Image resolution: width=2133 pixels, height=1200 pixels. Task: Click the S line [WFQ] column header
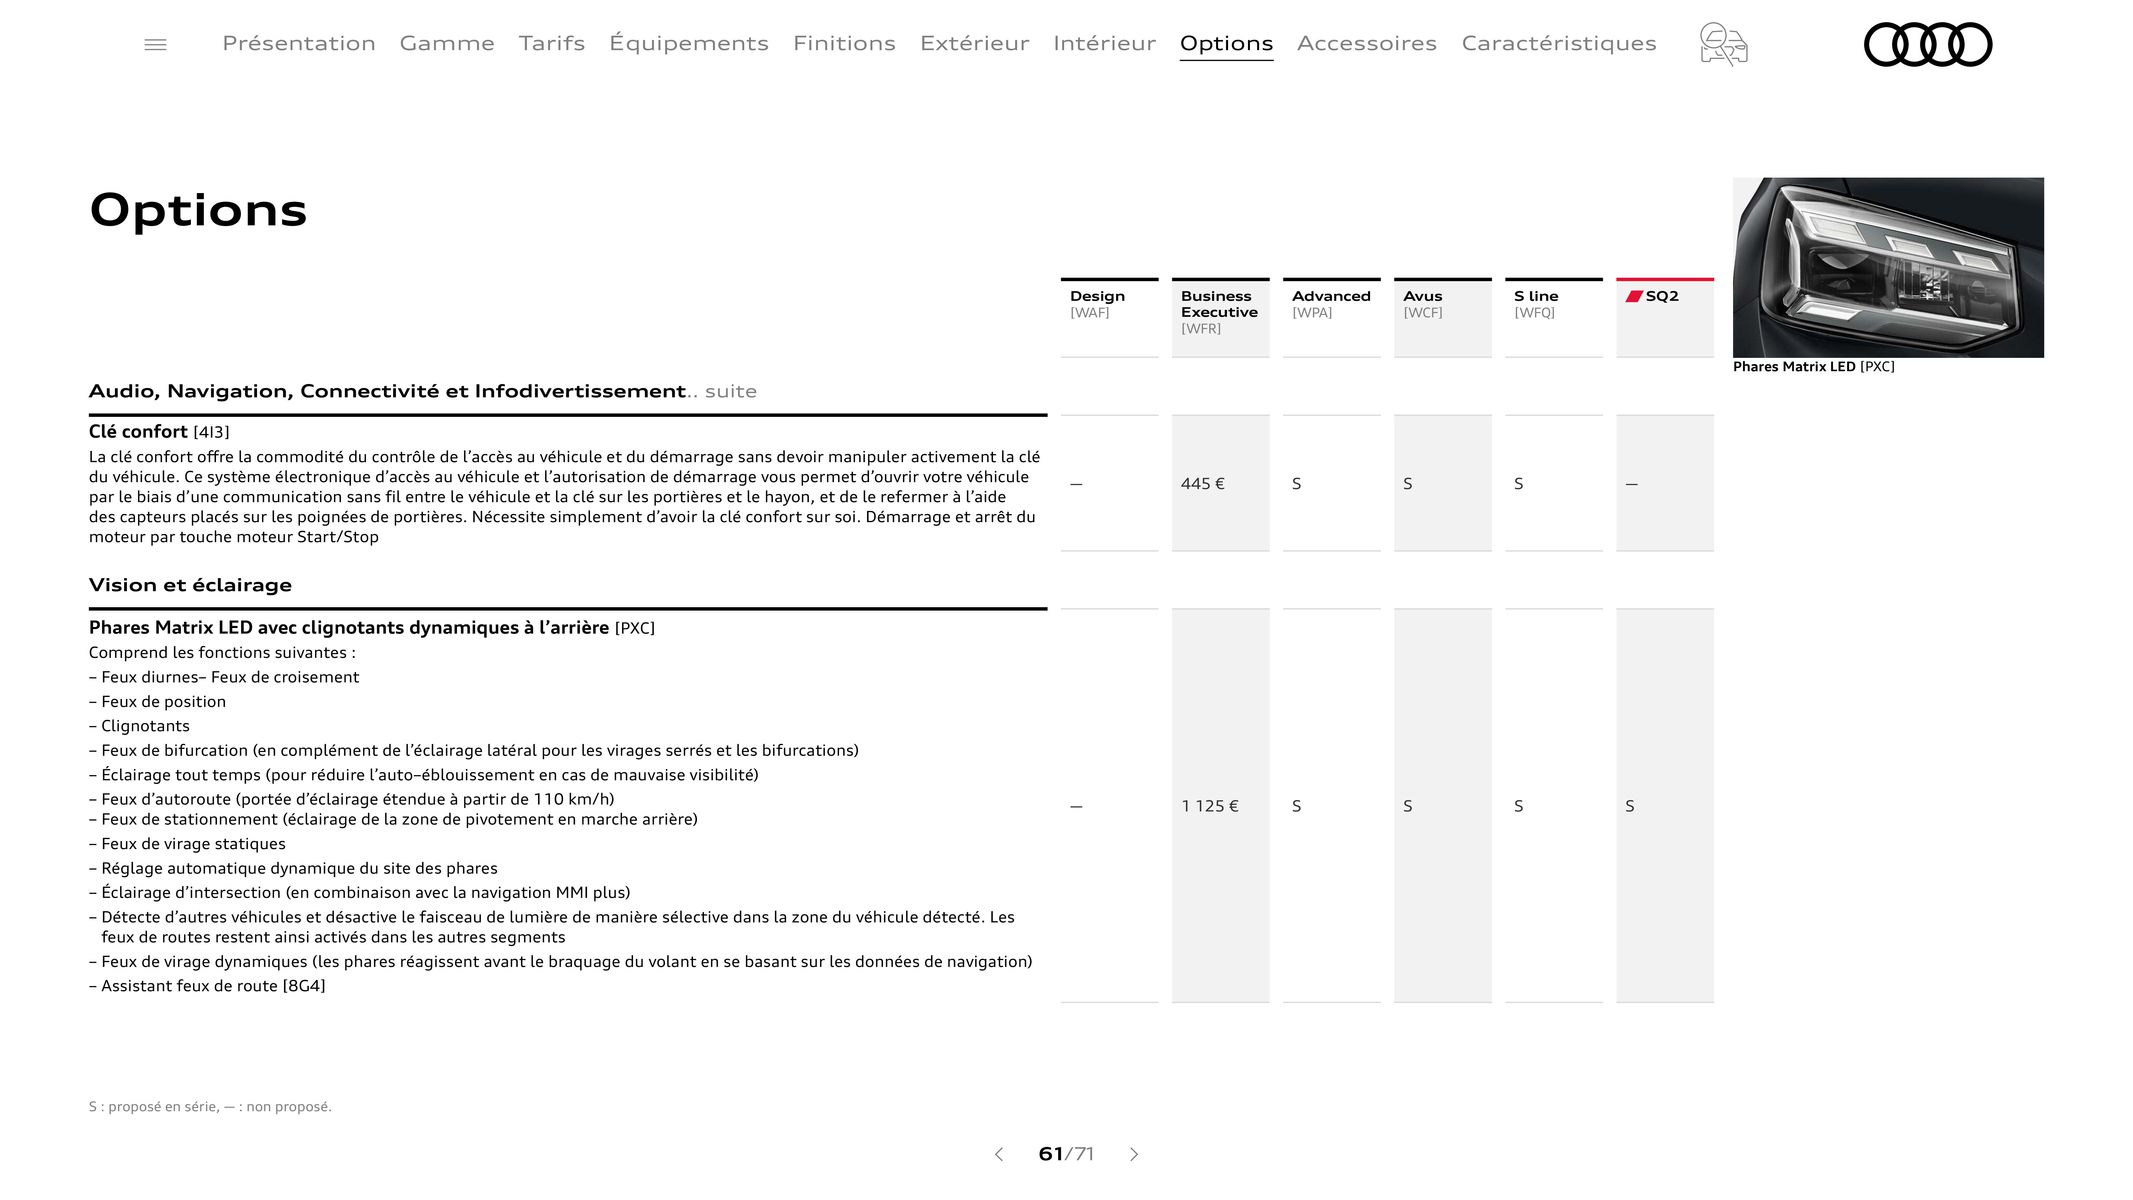[1553, 317]
